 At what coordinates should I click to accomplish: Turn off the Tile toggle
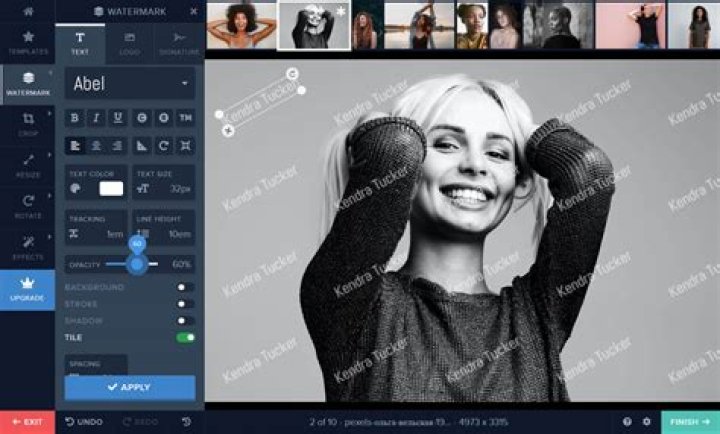coord(186,338)
